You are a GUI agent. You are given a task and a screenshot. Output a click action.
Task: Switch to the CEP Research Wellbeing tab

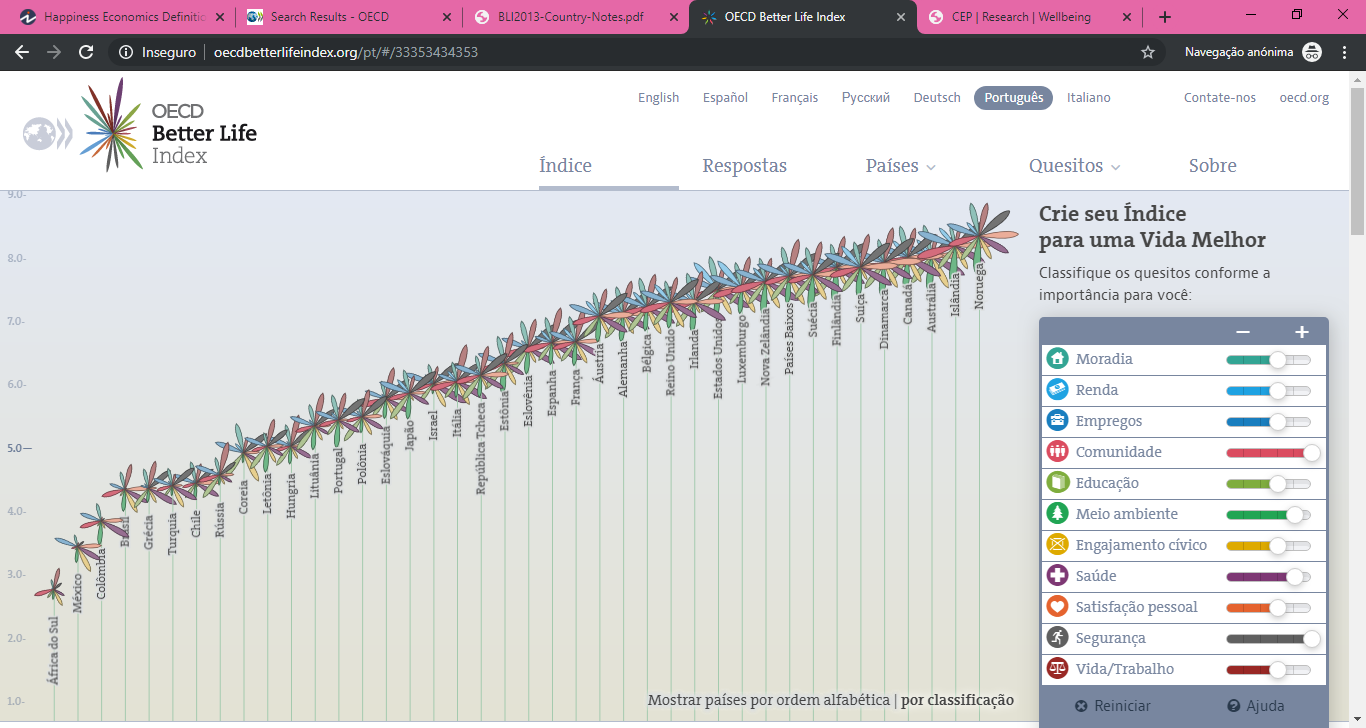point(1029,17)
